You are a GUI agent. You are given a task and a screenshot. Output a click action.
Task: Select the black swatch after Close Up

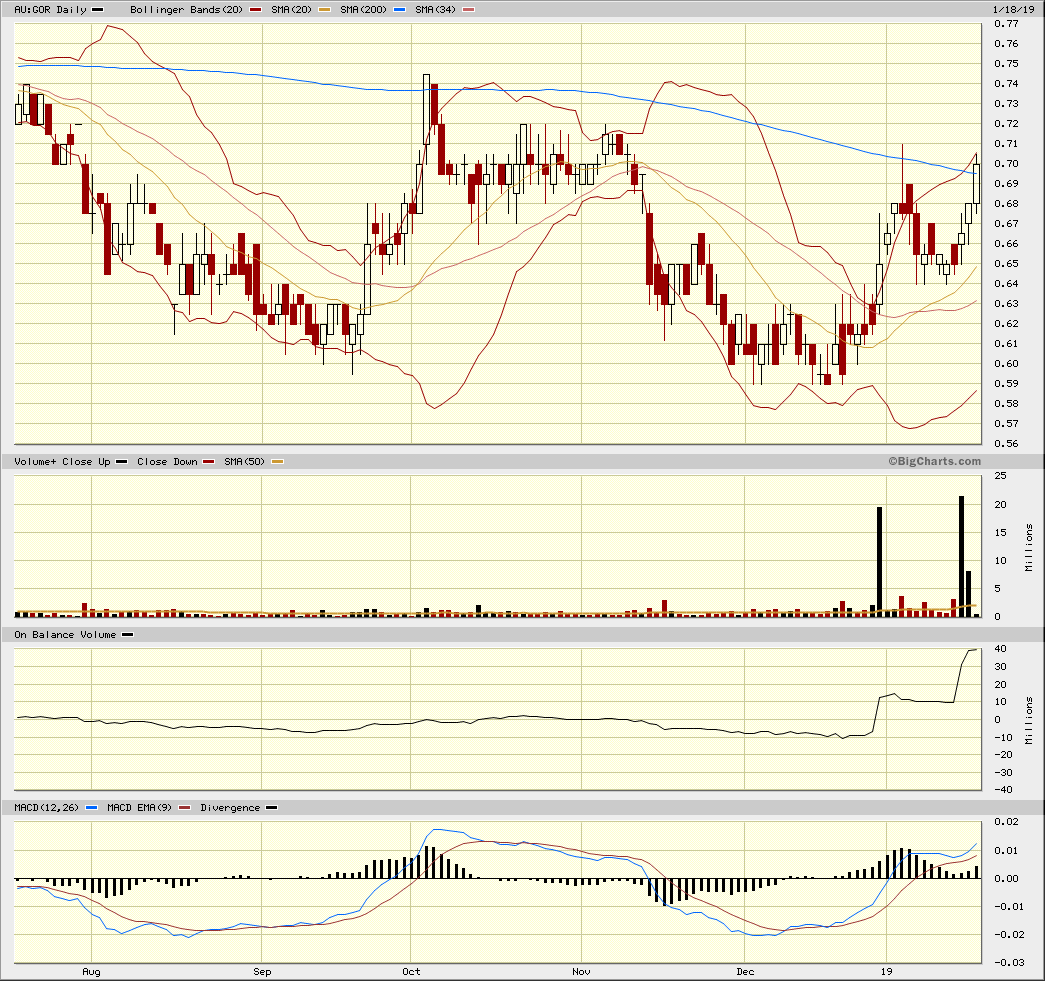[121, 461]
